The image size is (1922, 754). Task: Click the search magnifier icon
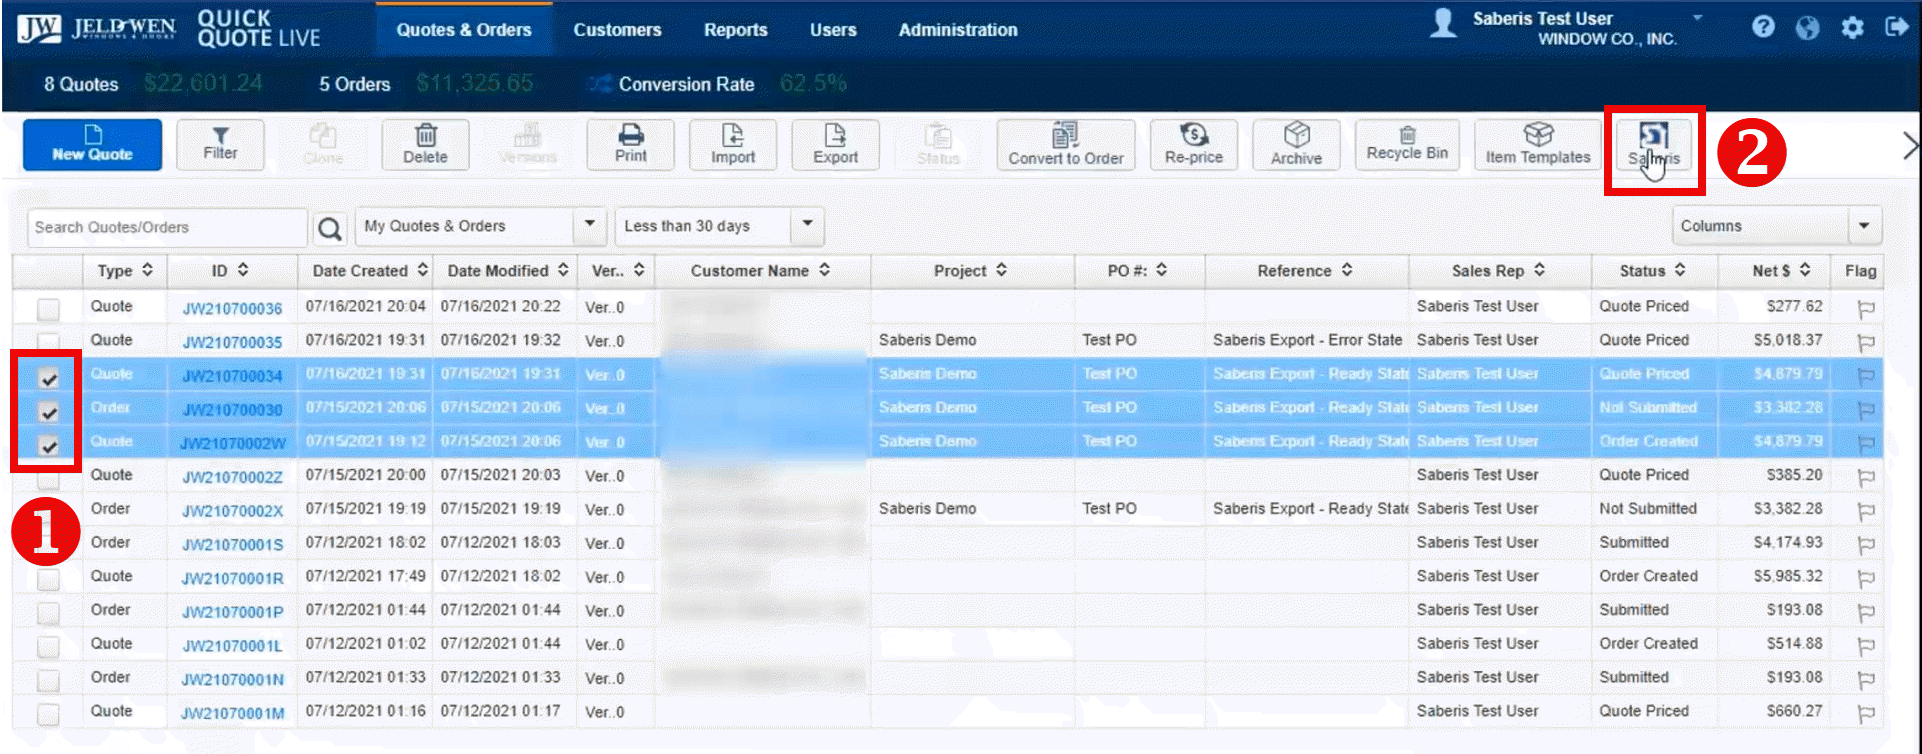pyautogui.click(x=329, y=228)
